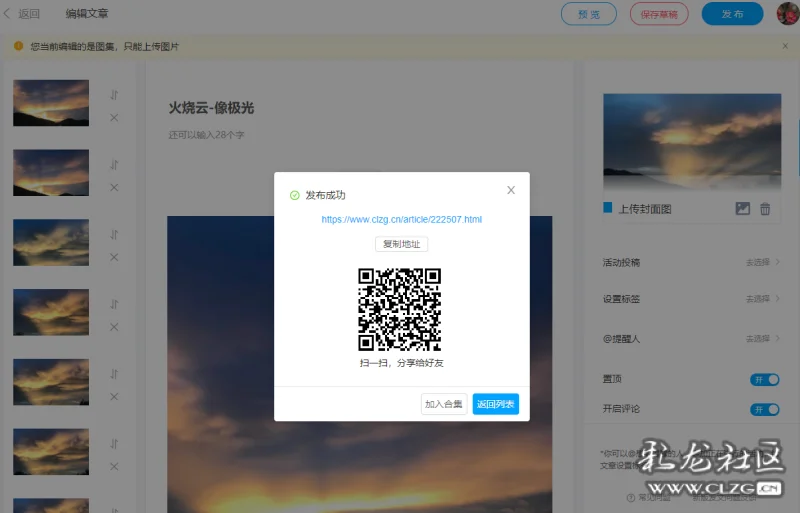Viewport: 800px width, 513px height.
Task: Click the green success check icon
Action: point(294,195)
